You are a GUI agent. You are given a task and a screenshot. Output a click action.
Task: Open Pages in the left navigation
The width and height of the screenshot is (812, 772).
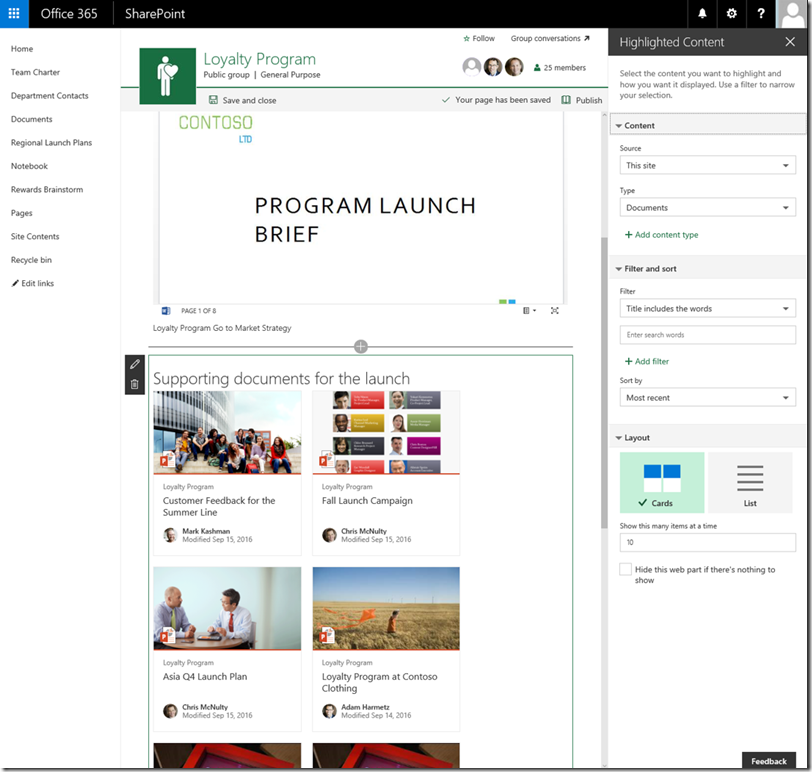(21, 213)
